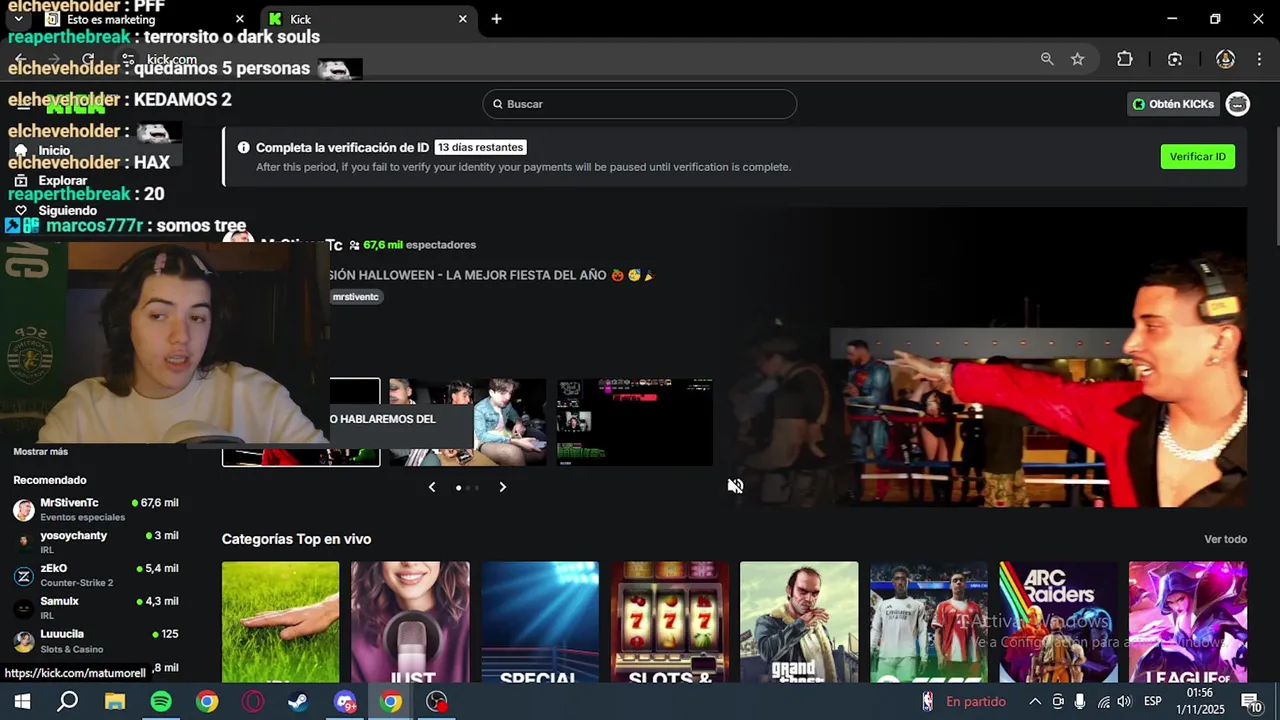Click the '13 días restantes' badge
The height and width of the screenshot is (720, 1280).
481,147
